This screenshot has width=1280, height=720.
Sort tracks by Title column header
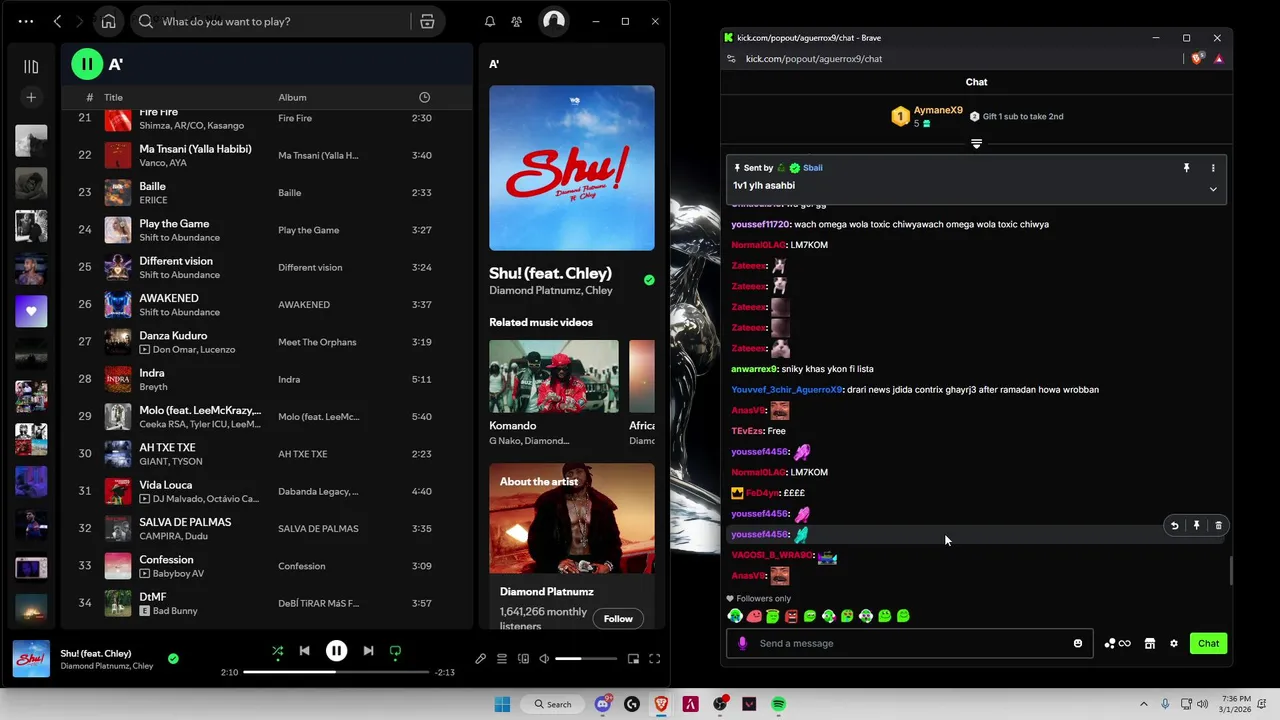pos(113,97)
